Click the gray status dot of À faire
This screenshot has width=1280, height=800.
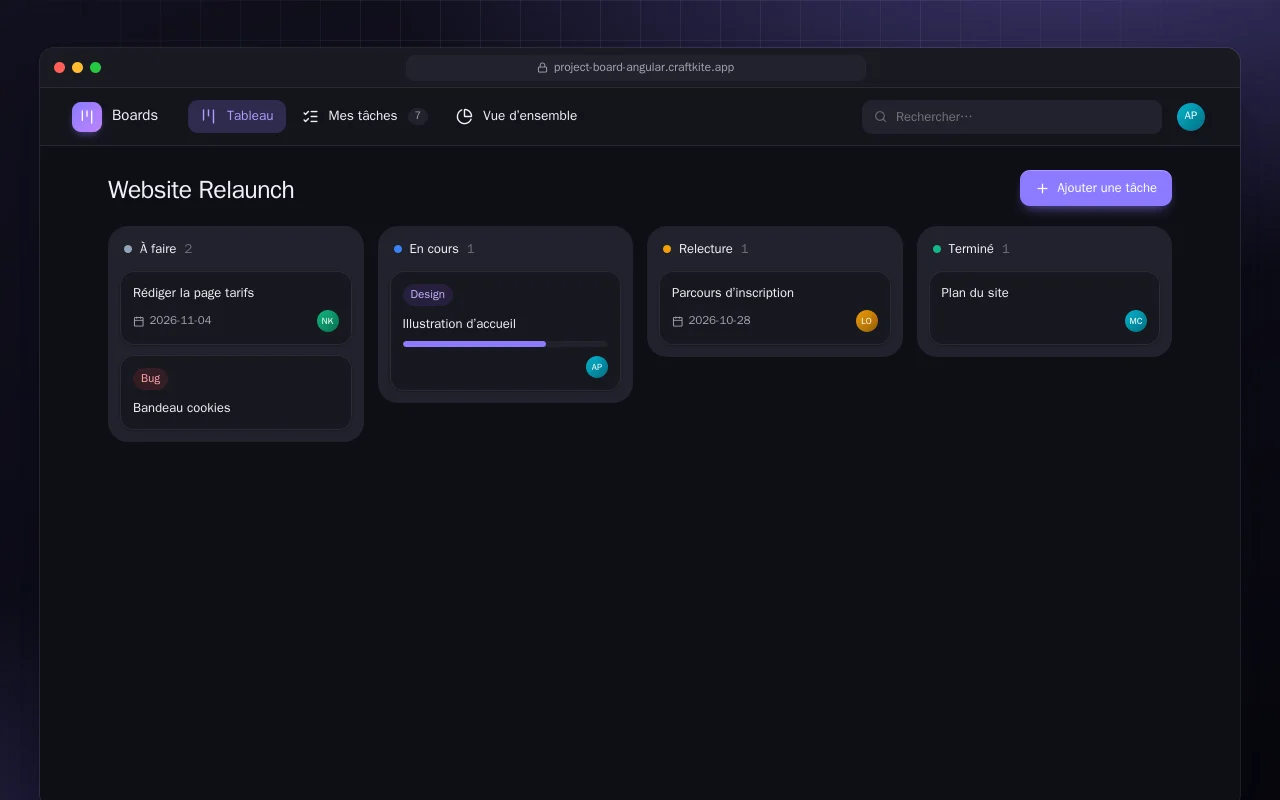pos(128,249)
